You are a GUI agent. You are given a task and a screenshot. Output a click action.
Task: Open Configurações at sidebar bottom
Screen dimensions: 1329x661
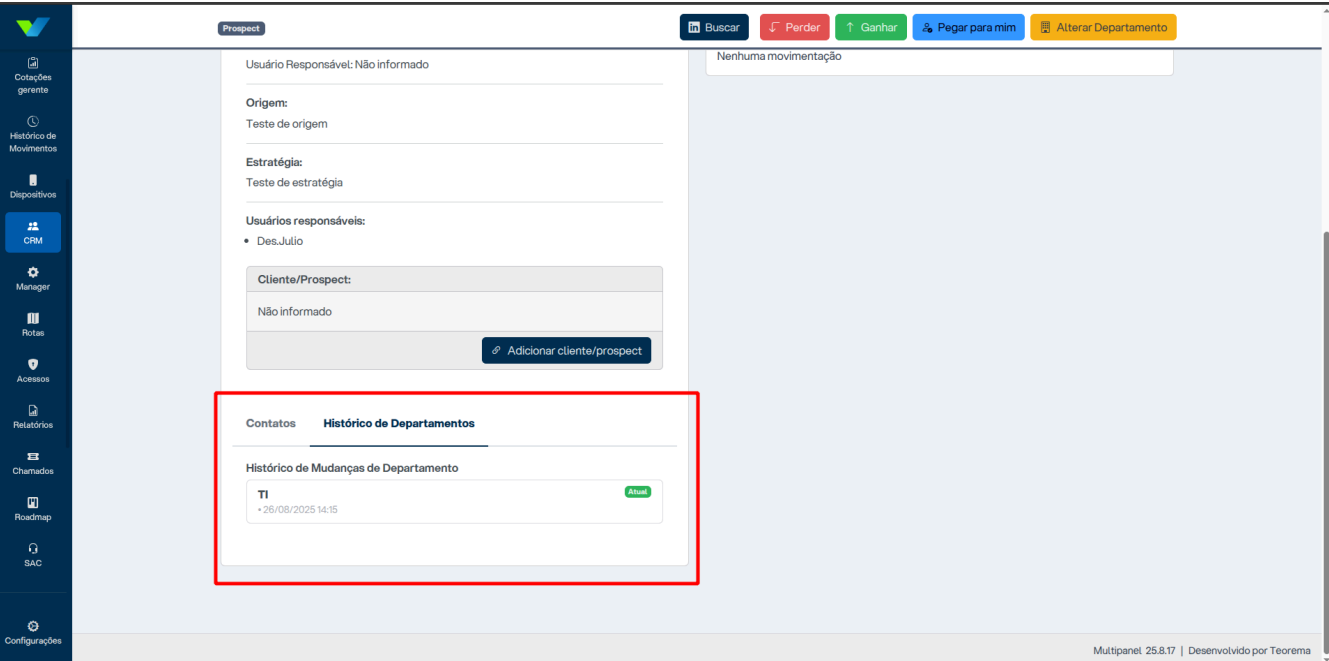[33, 633]
